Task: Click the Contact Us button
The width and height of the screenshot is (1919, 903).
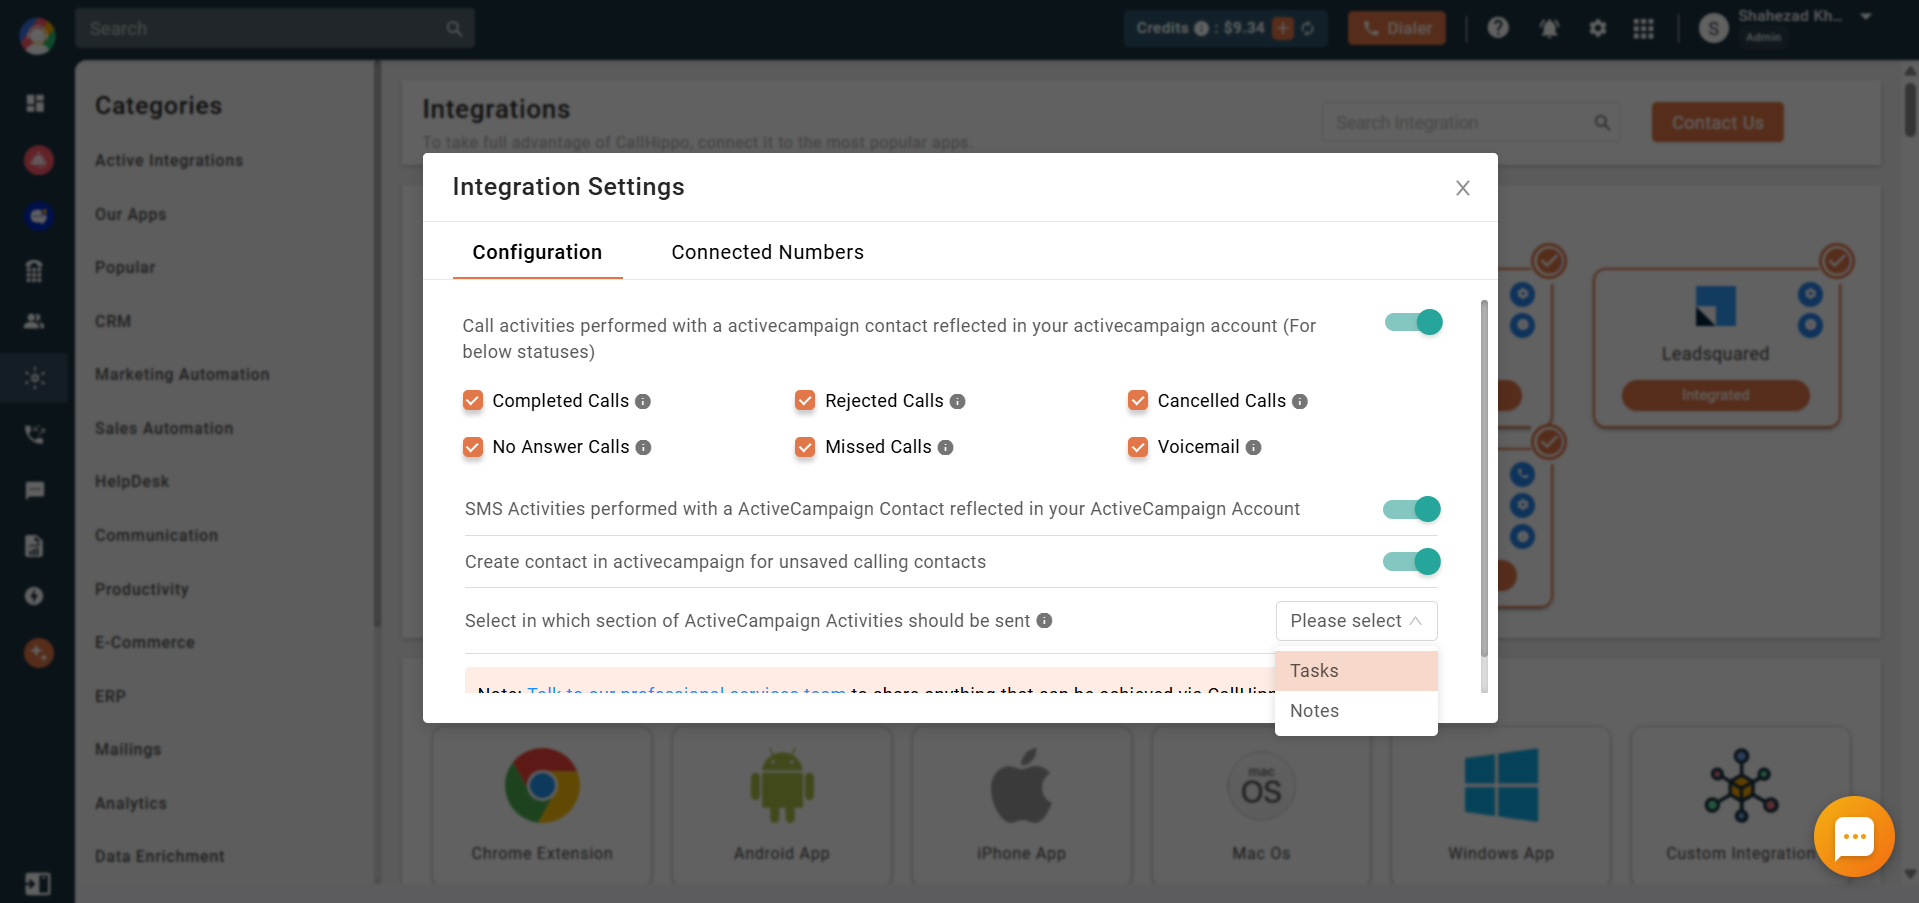Action: click(x=1717, y=122)
